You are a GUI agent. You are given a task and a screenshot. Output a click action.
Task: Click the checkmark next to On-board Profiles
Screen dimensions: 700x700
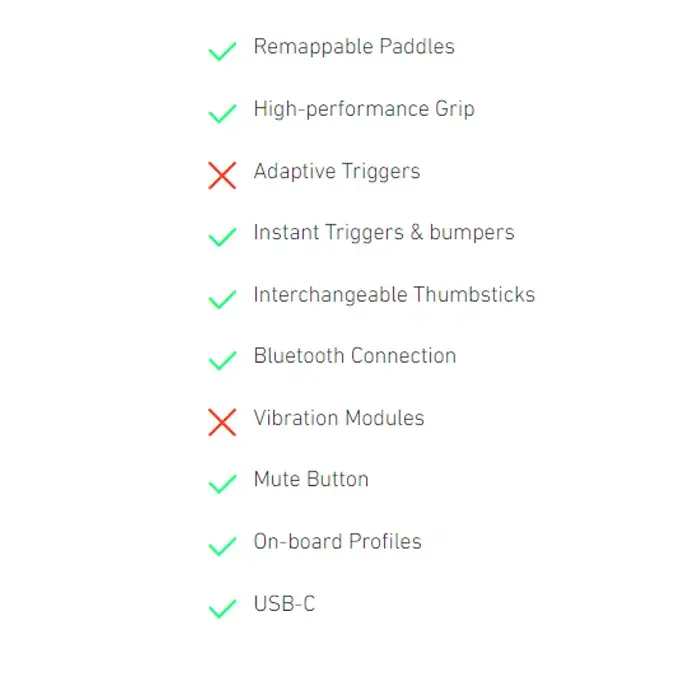pos(222,546)
